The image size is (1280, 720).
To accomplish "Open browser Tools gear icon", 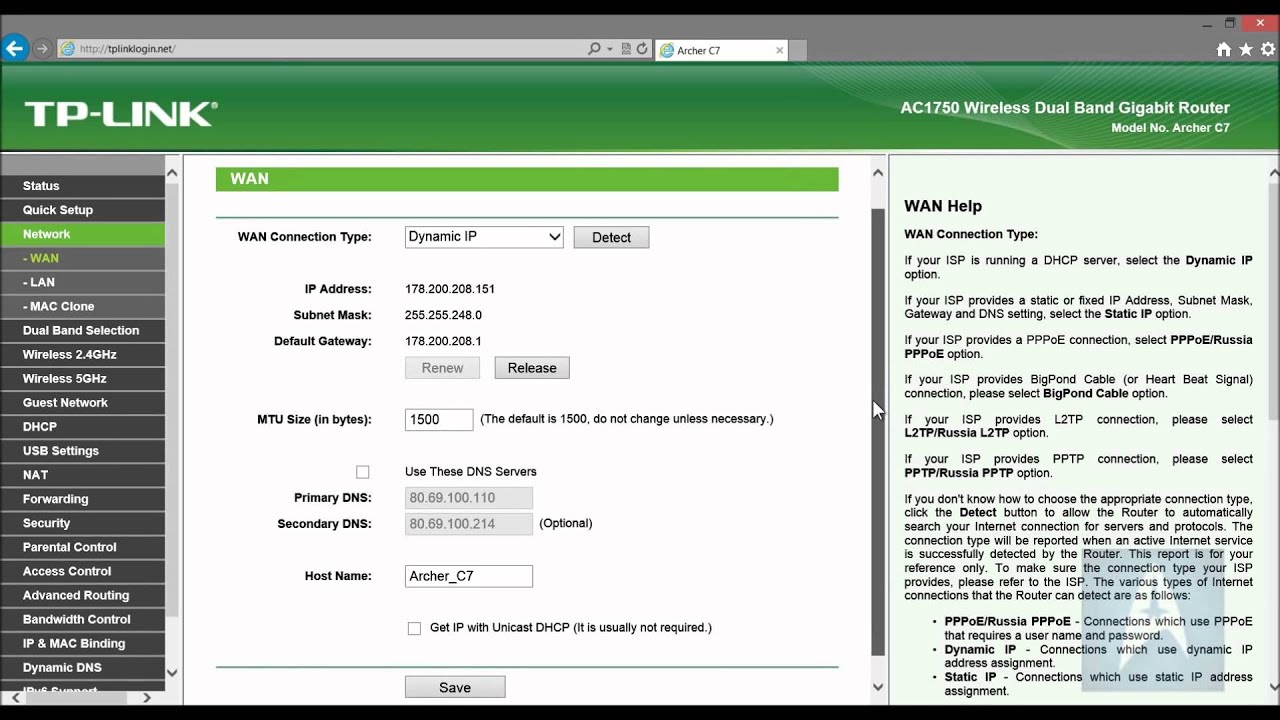I will [x=1268, y=49].
